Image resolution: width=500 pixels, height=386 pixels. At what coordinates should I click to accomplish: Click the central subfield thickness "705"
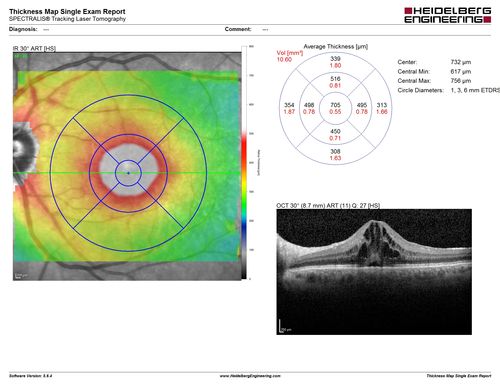point(335,105)
